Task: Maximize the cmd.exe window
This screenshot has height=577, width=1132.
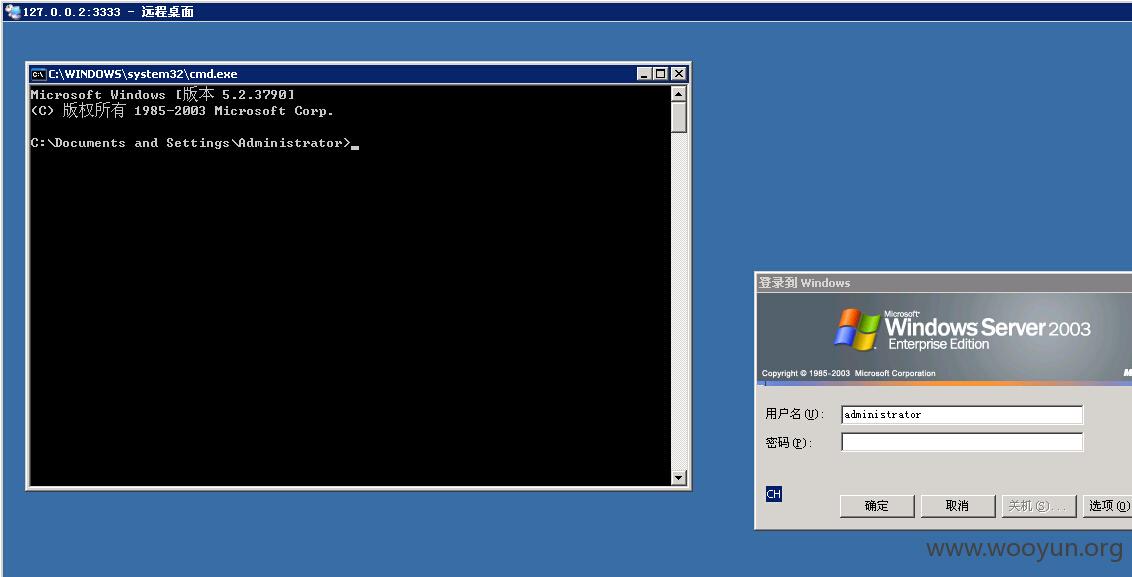Action: (x=661, y=74)
